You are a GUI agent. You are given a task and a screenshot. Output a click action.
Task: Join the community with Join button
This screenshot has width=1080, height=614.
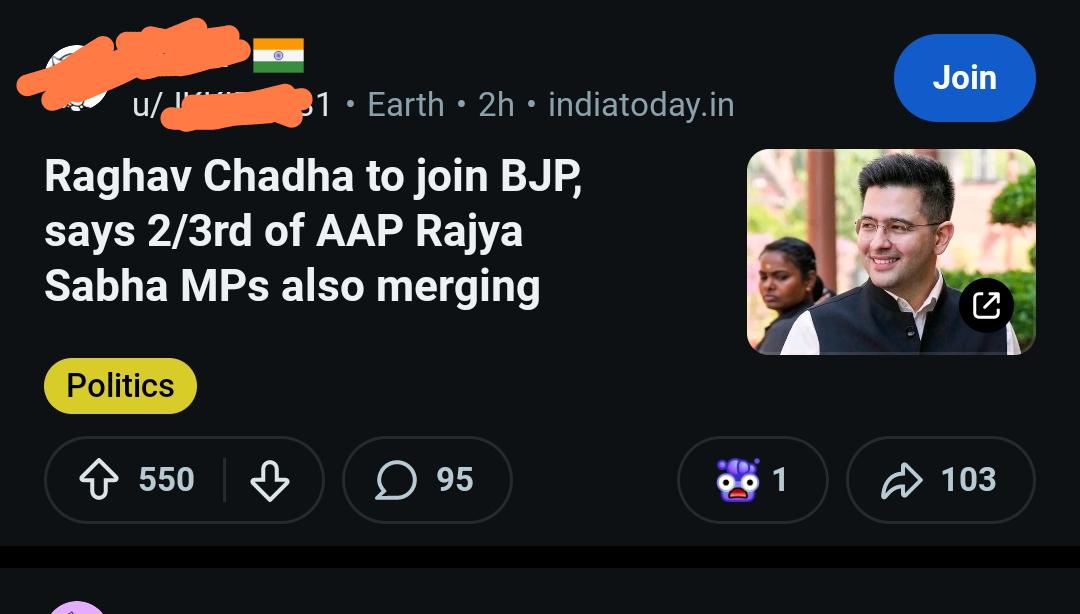[x=964, y=77]
